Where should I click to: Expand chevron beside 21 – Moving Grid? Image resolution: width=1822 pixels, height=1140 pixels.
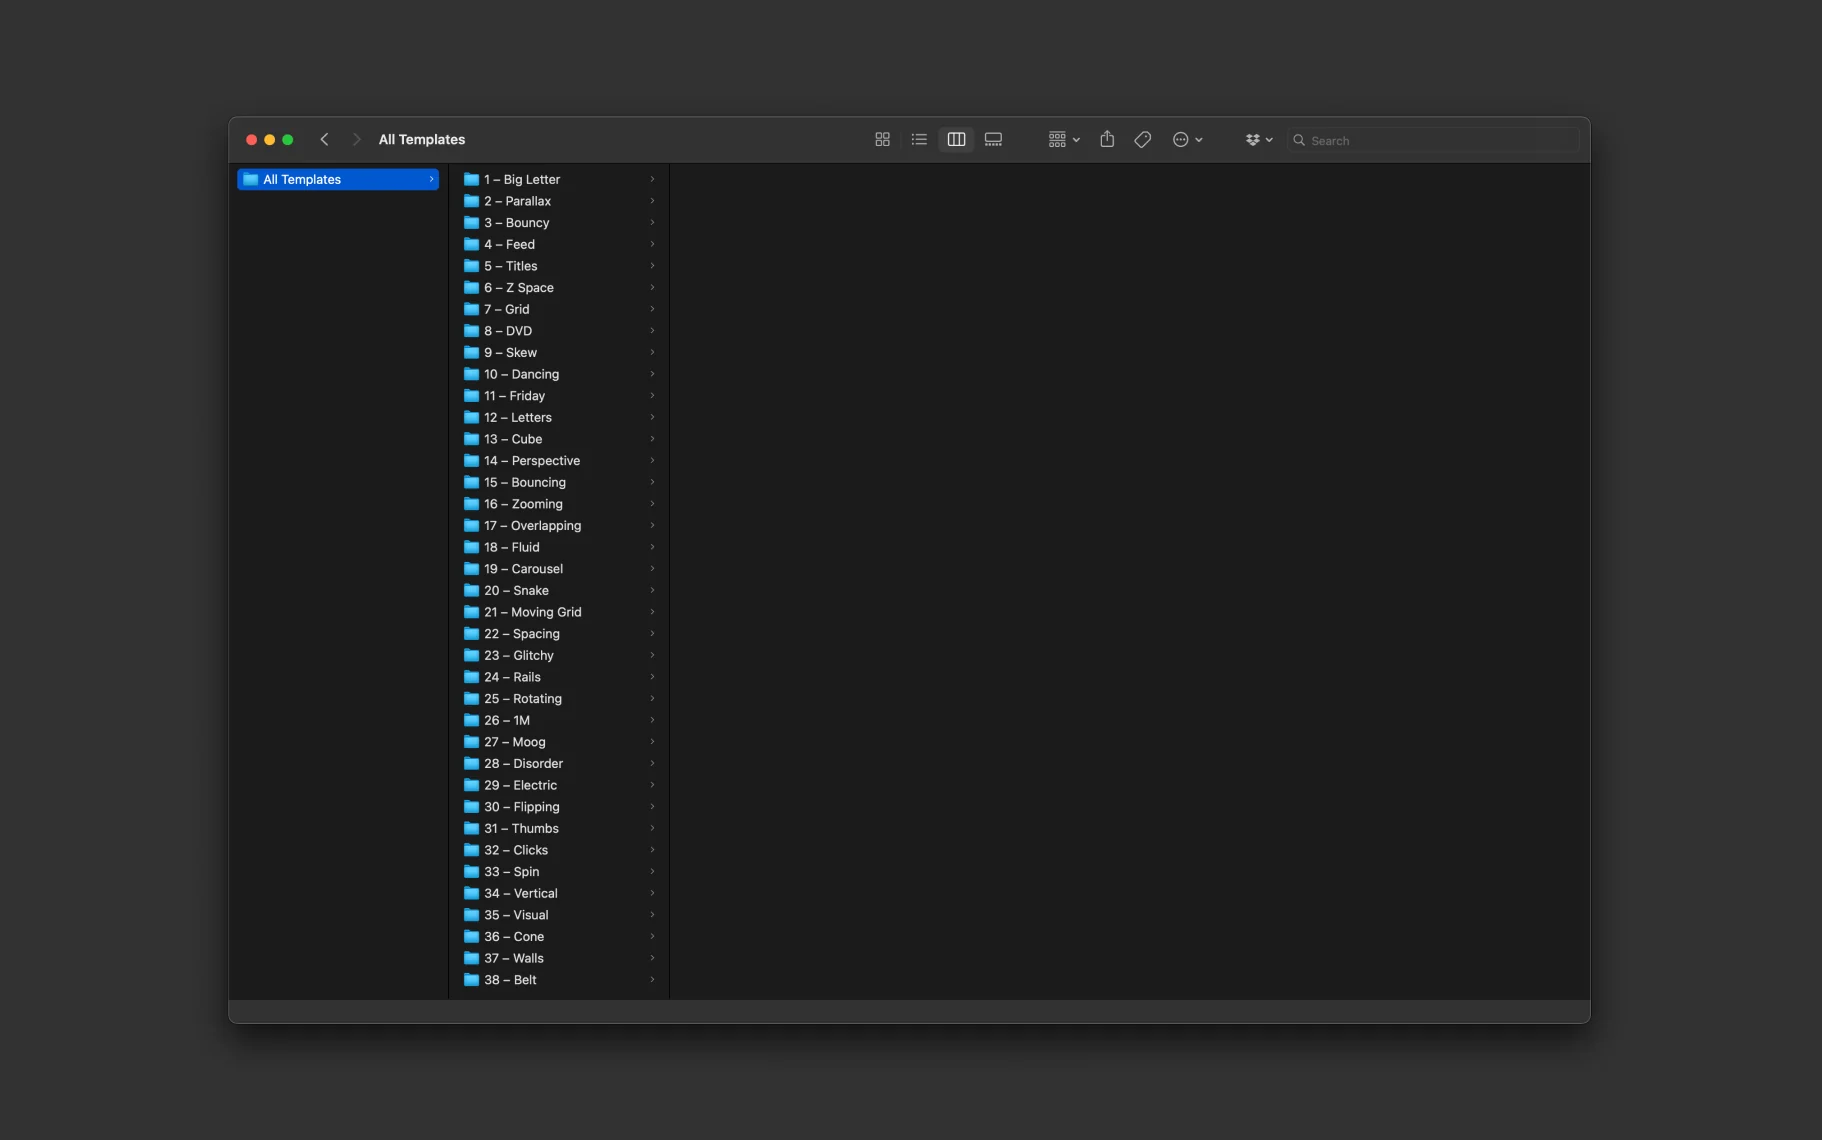[652, 612]
